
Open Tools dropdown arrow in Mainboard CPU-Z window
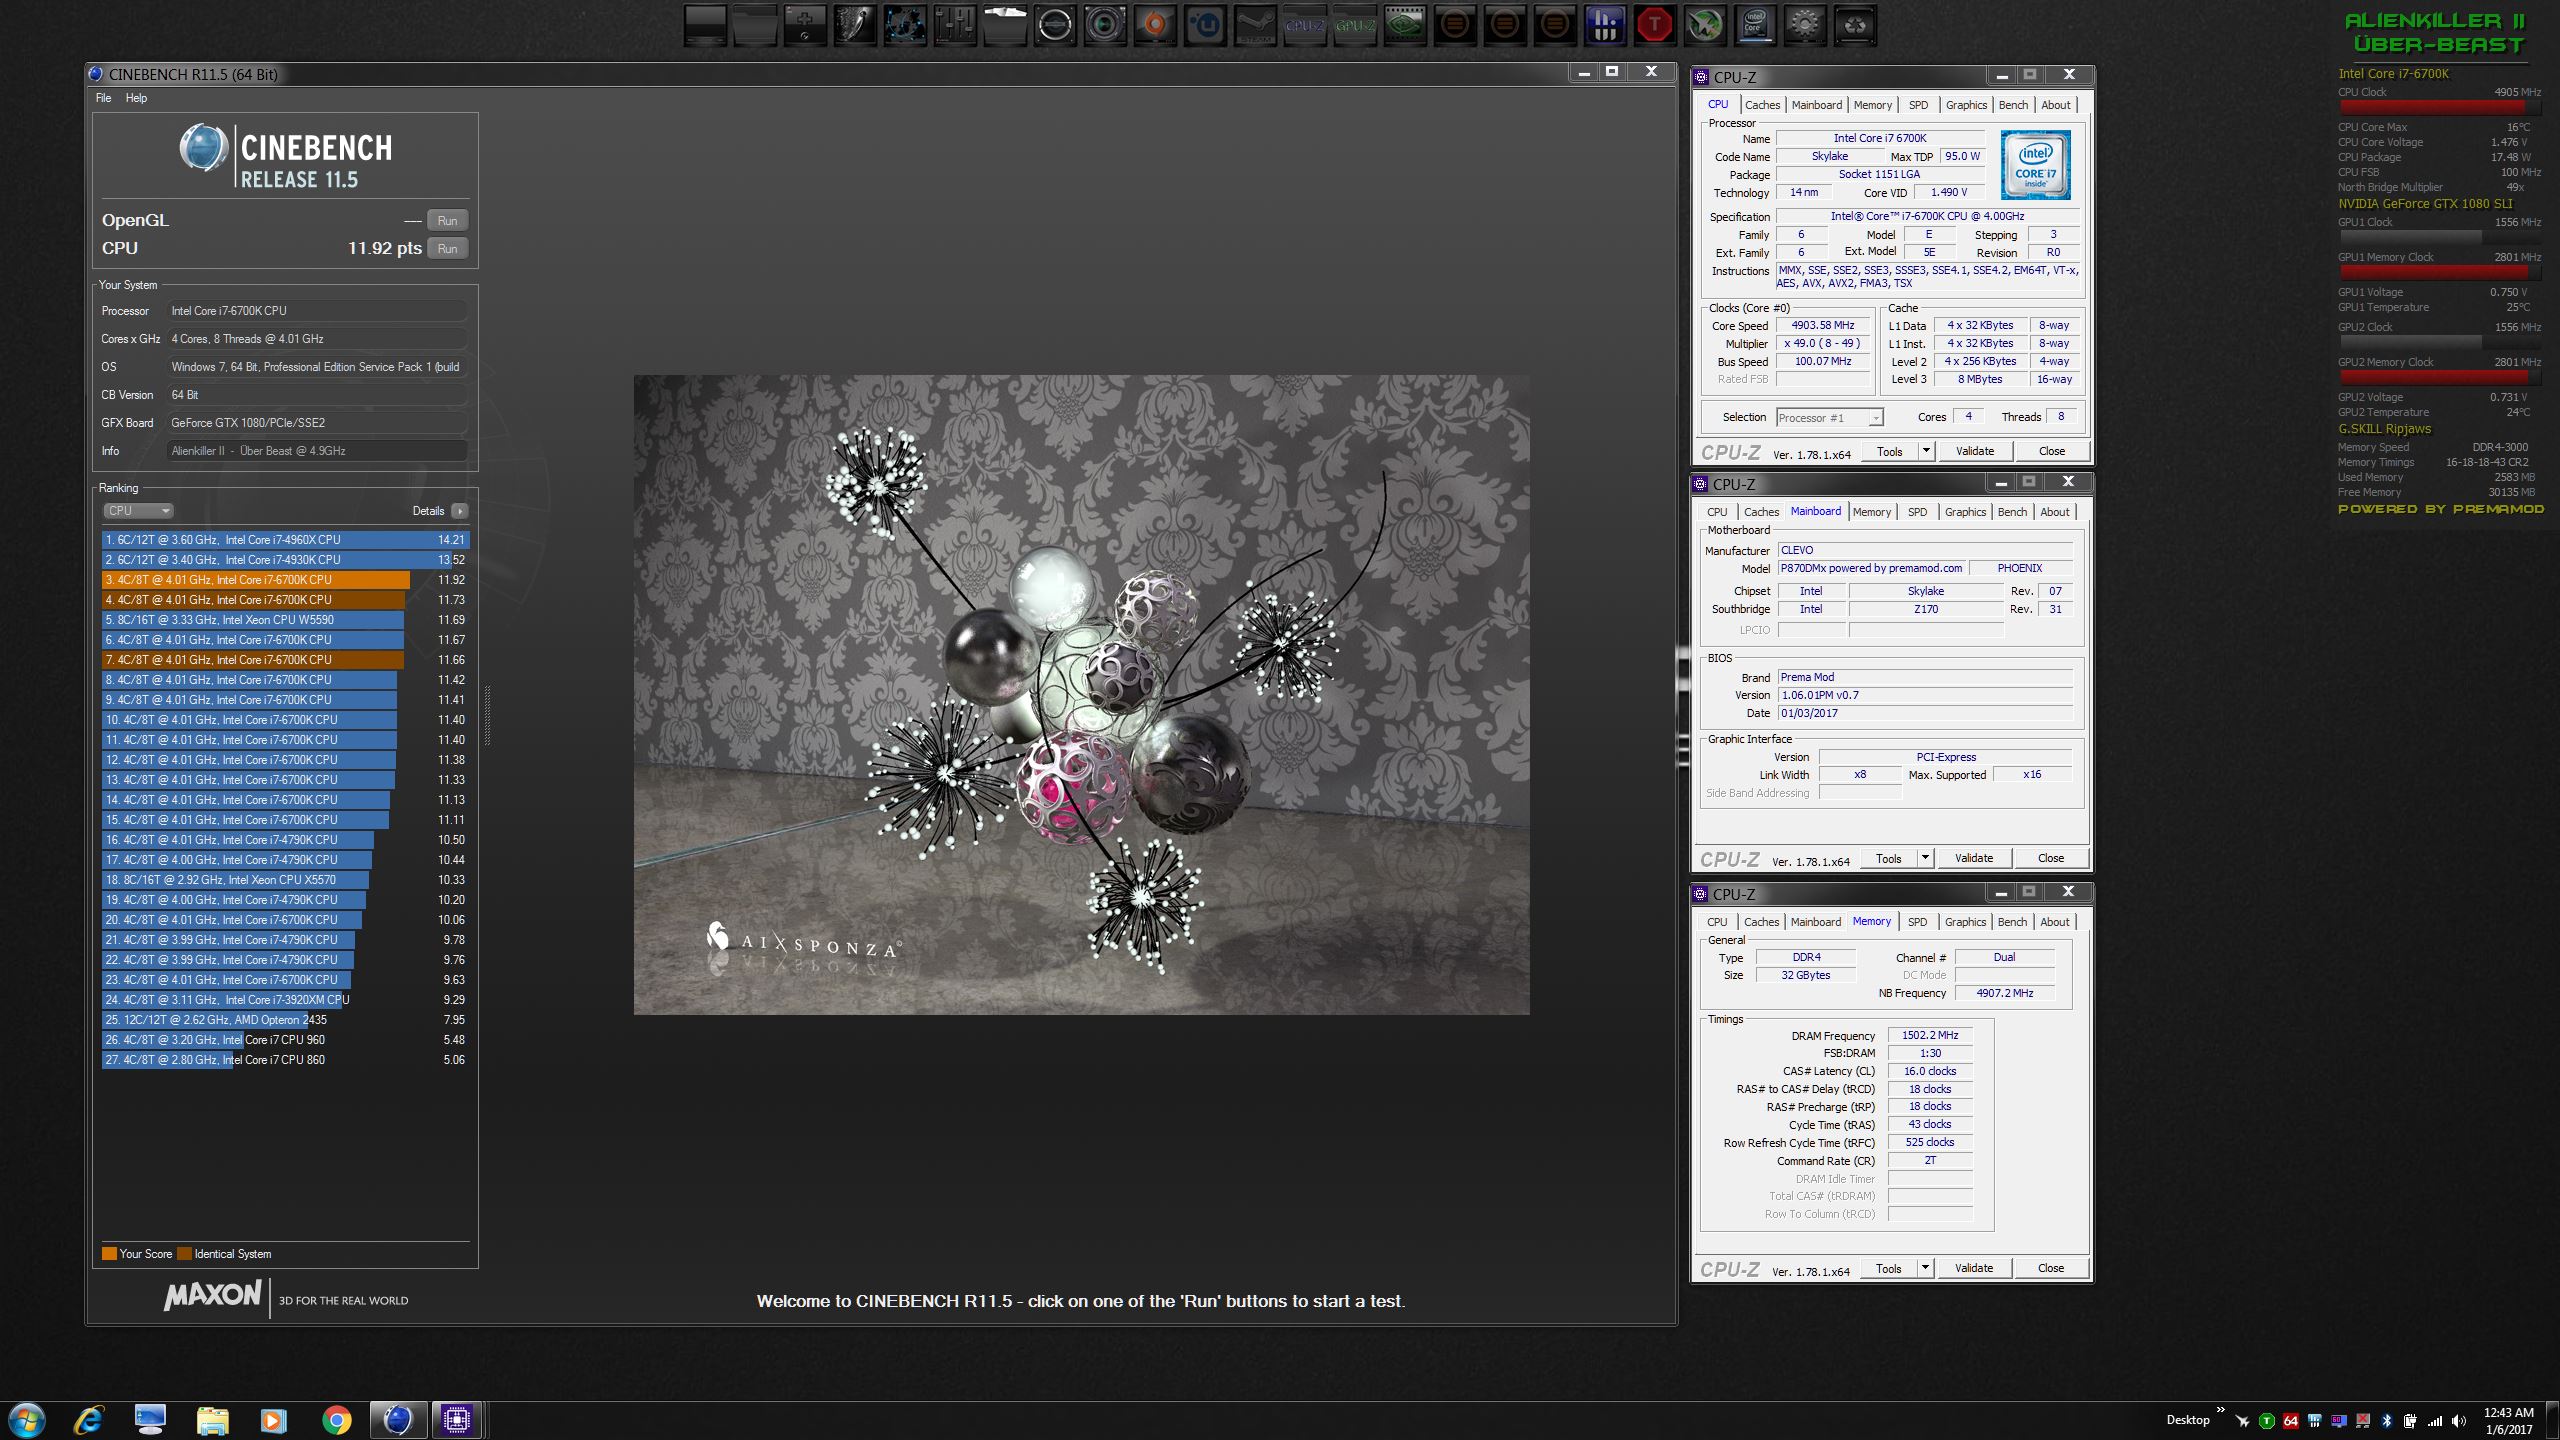point(1925,858)
